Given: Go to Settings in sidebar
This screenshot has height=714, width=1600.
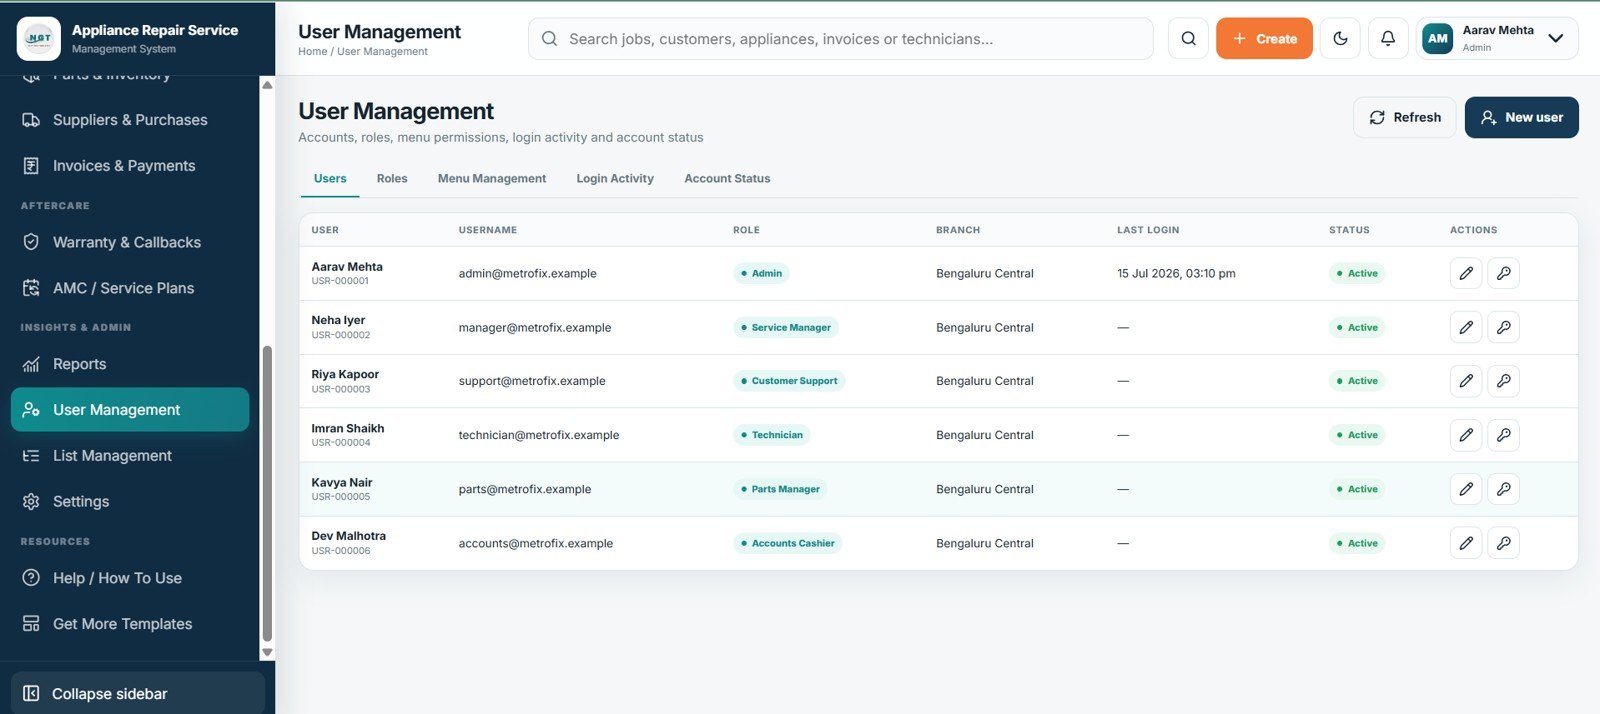Looking at the screenshot, I should [130, 502].
